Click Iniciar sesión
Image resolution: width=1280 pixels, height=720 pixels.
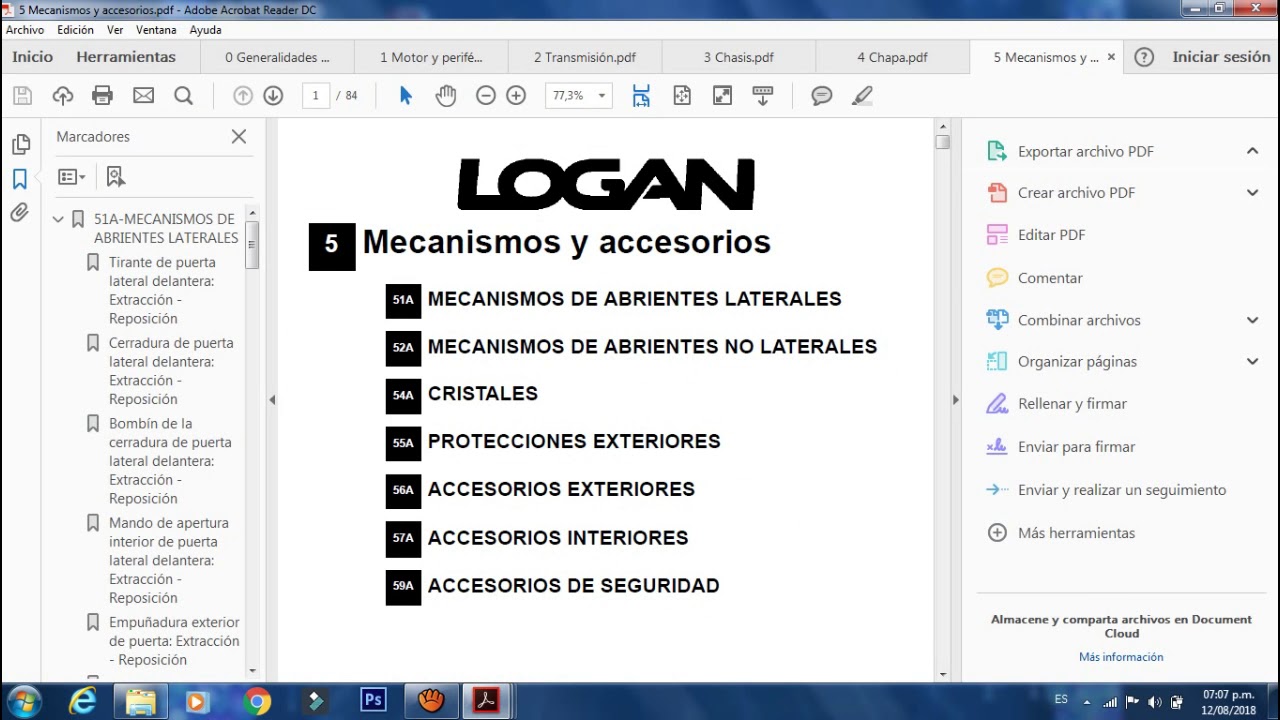[1221, 57]
